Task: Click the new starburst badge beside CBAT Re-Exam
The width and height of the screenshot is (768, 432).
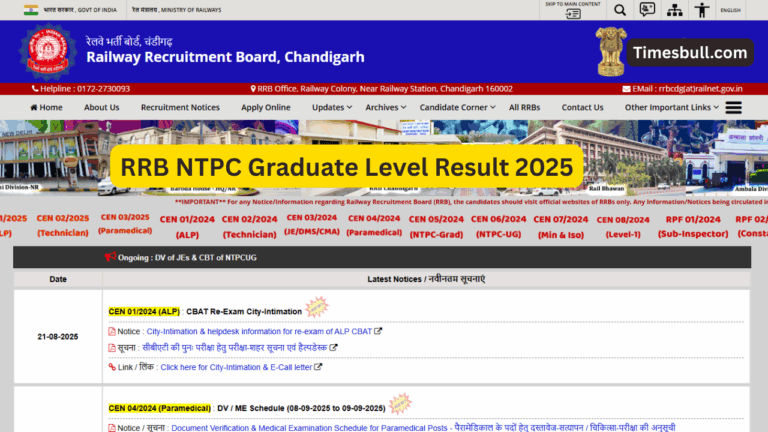Action: (x=316, y=308)
